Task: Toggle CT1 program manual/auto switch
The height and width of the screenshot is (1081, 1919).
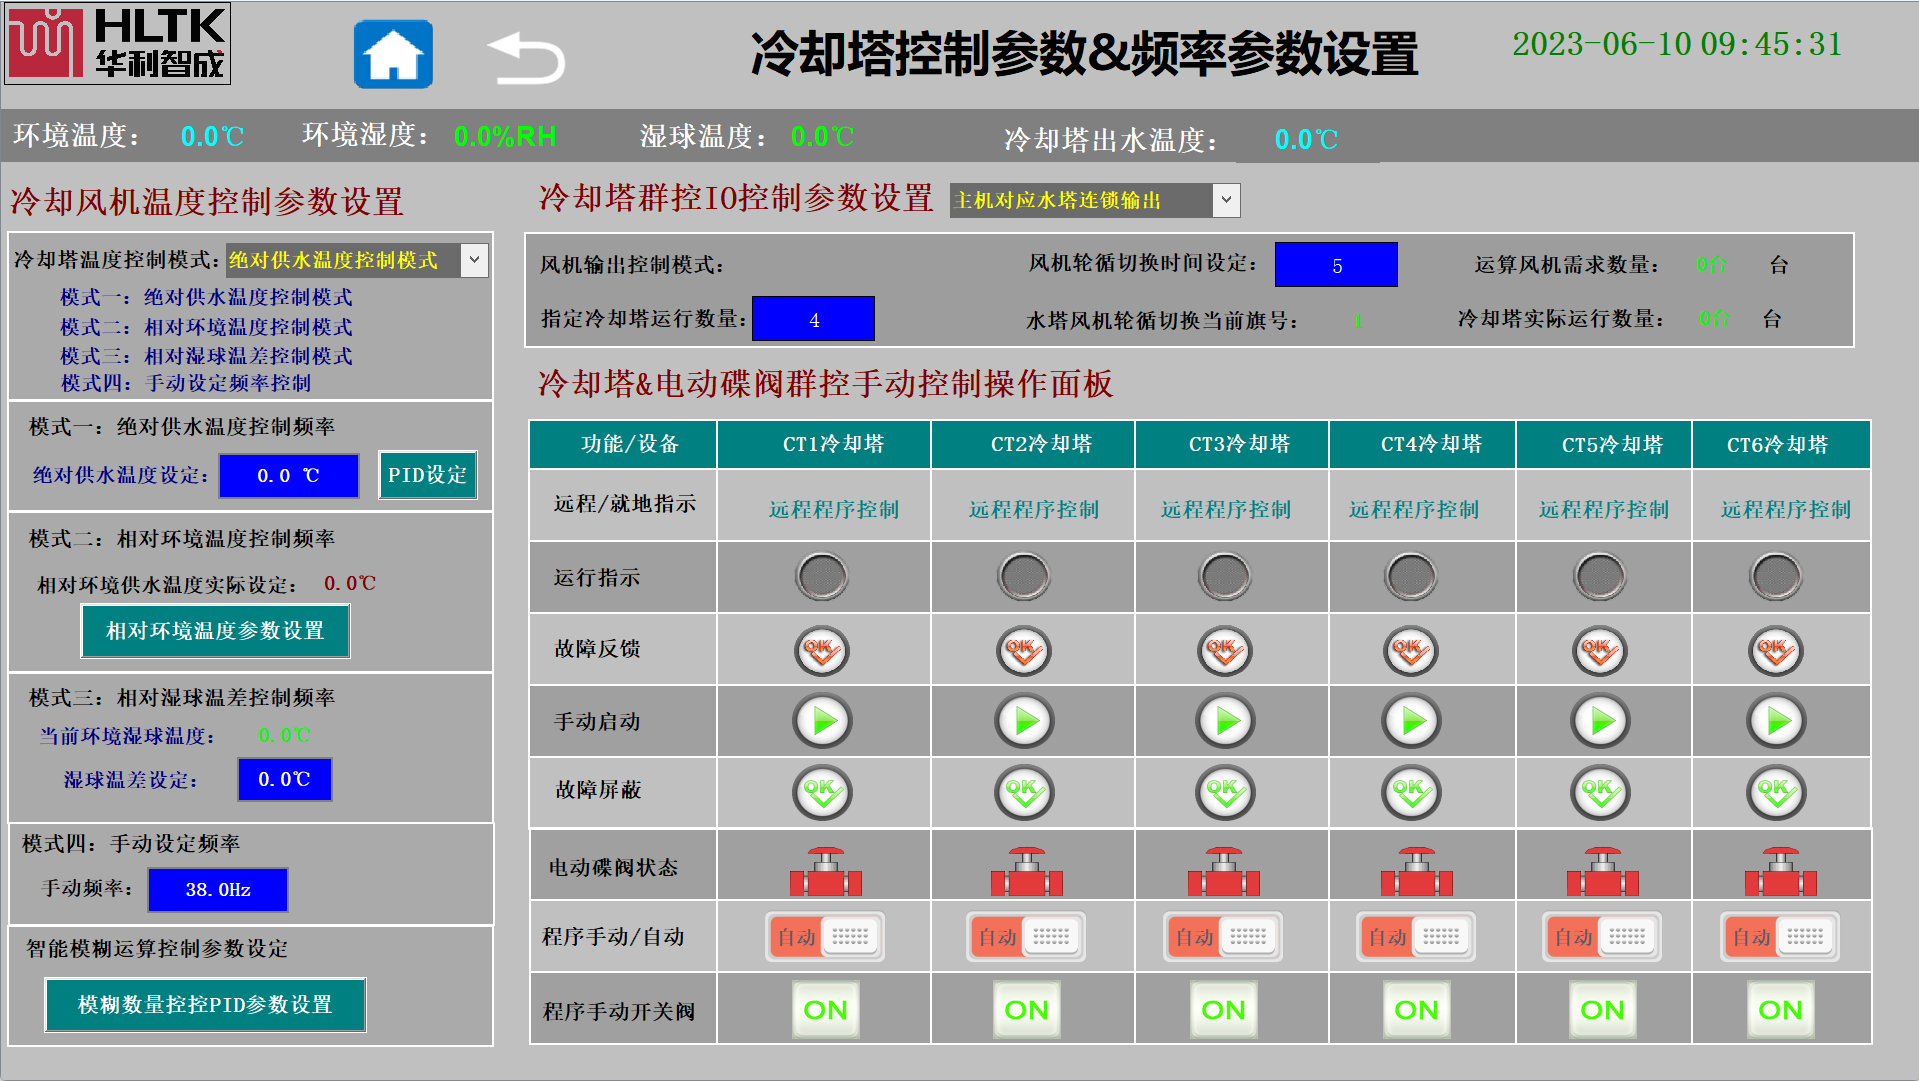Action: coord(825,937)
